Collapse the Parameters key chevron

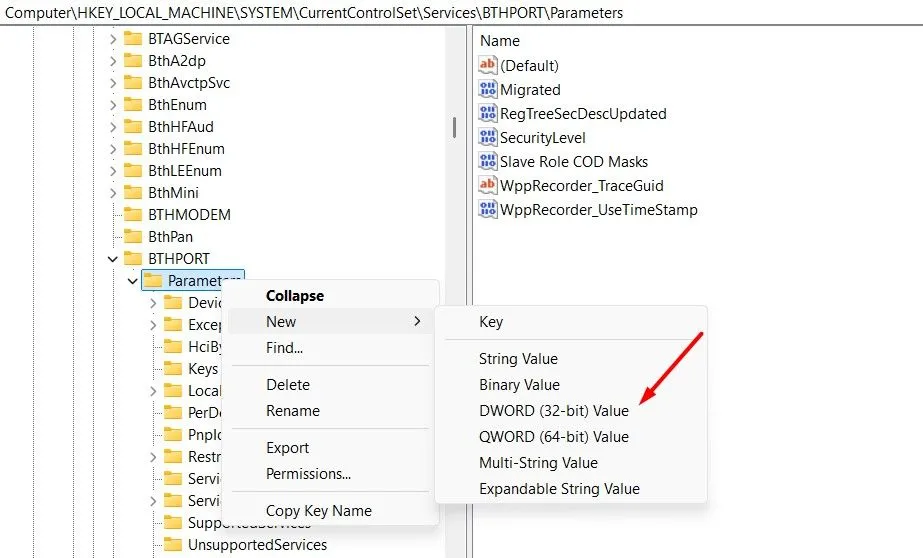132,281
